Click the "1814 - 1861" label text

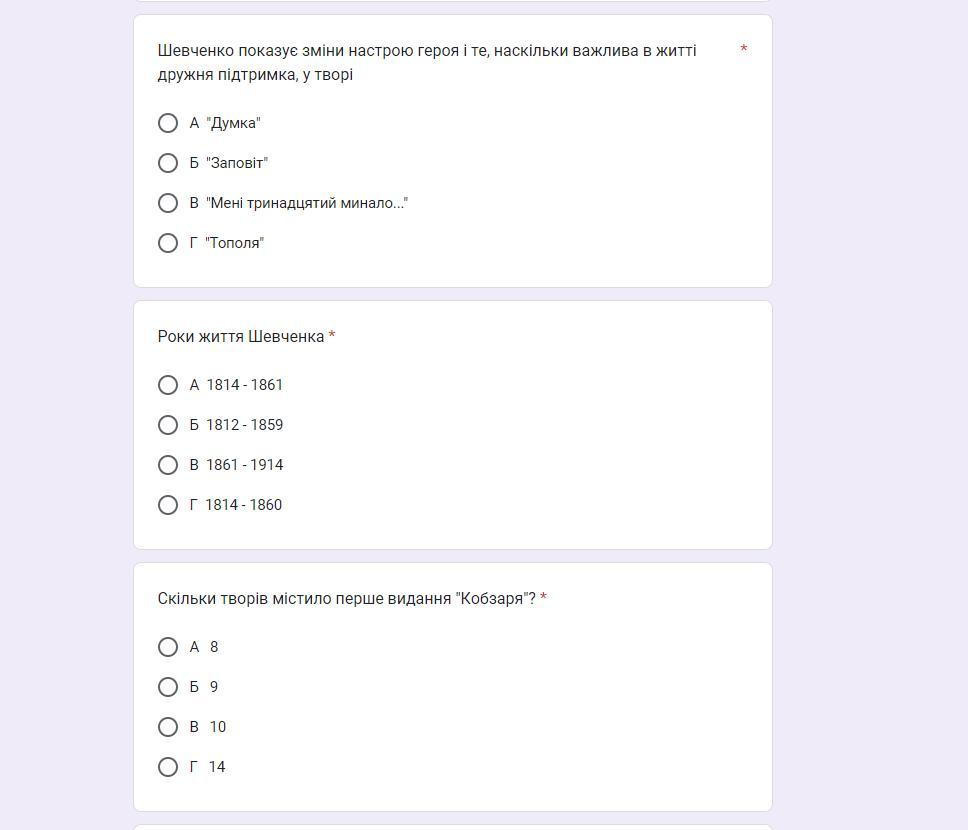tap(244, 385)
